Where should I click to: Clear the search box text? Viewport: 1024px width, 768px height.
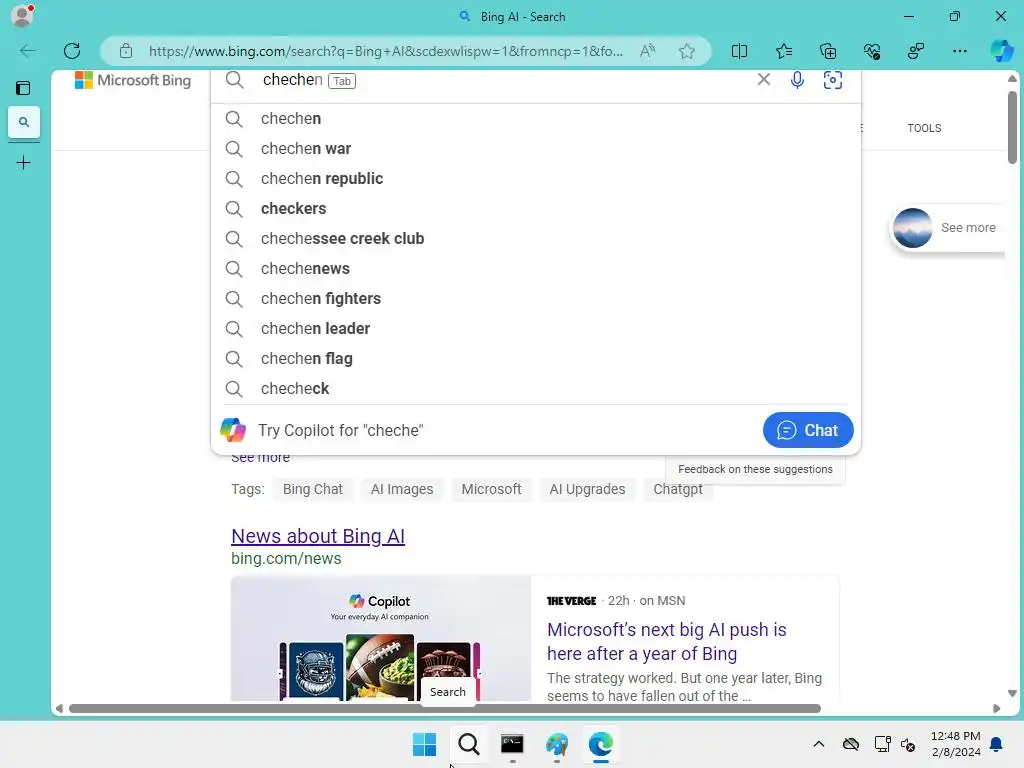coord(763,80)
